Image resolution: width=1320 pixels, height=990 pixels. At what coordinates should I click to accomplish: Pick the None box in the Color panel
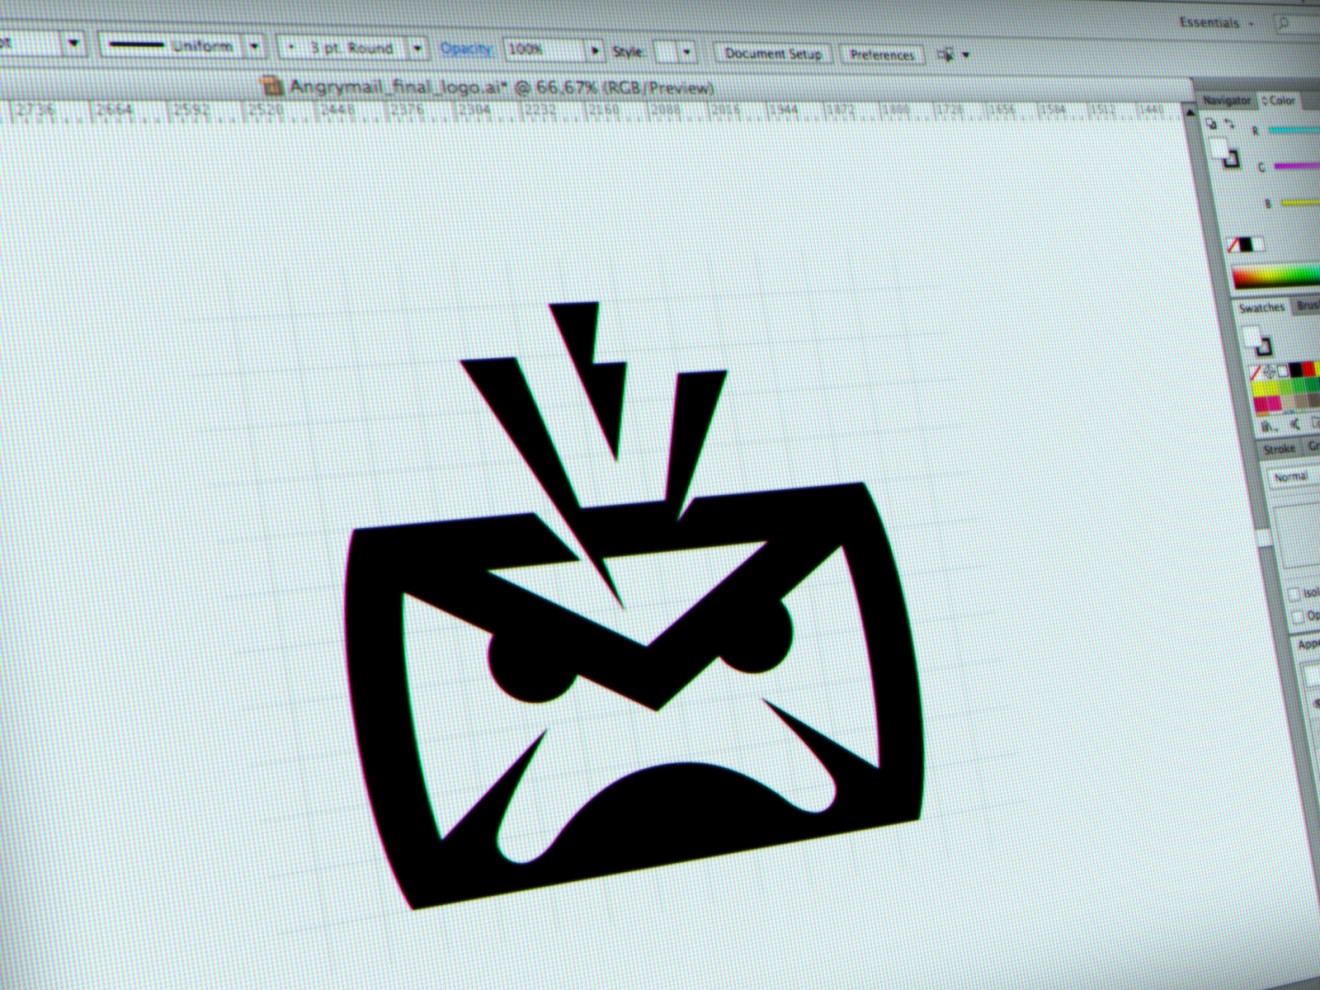coord(1234,245)
